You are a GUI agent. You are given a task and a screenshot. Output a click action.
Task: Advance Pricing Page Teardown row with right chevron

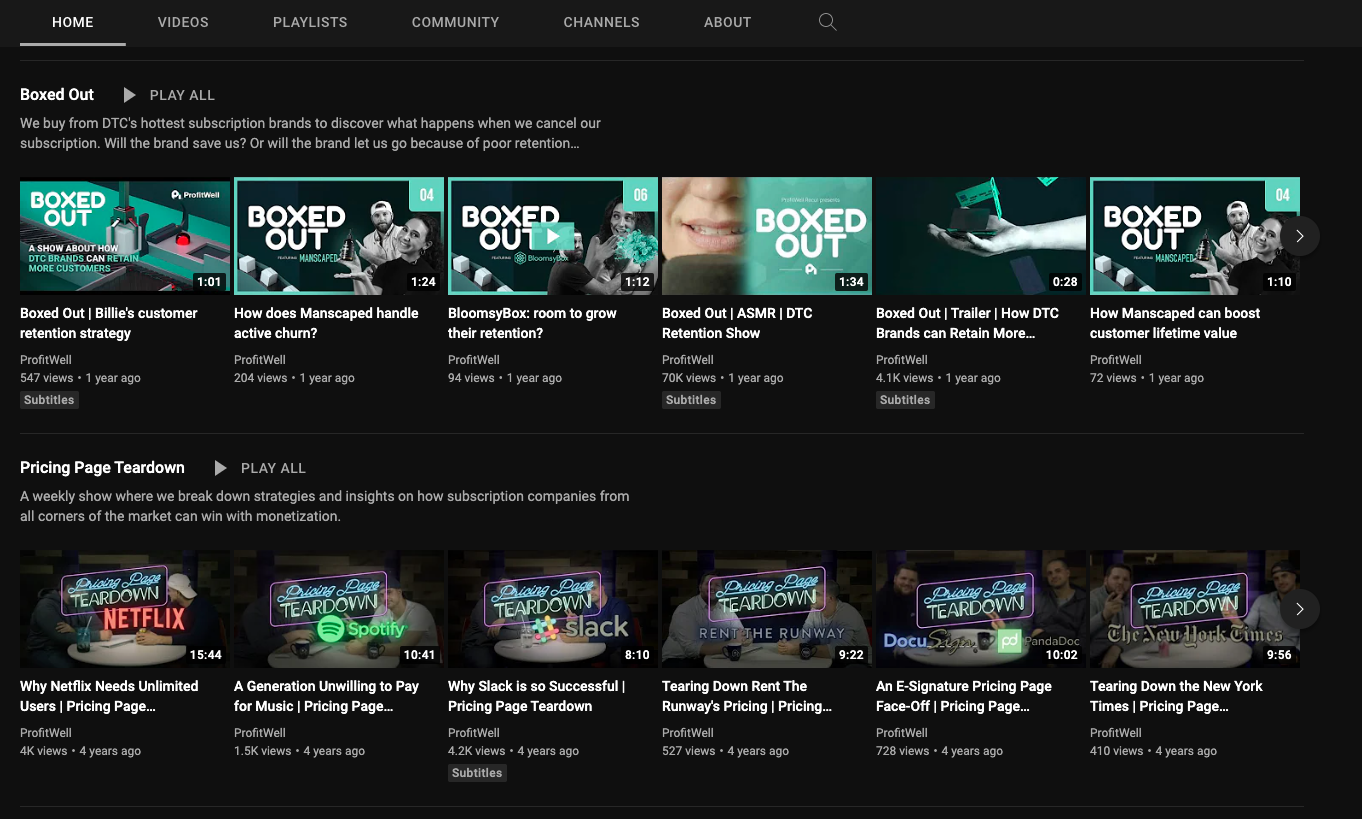click(x=1299, y=609)
